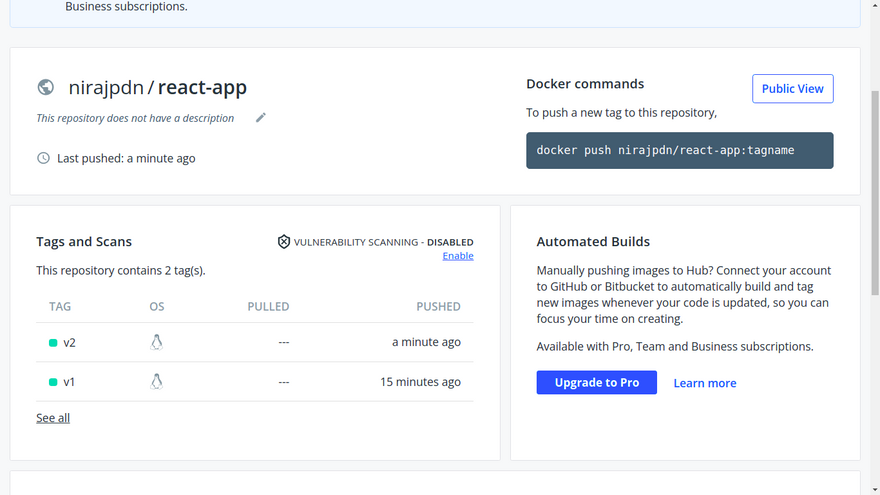Open the v2 tag entry
The height and width of the screenshot is (495, 880).
(70, 342)
